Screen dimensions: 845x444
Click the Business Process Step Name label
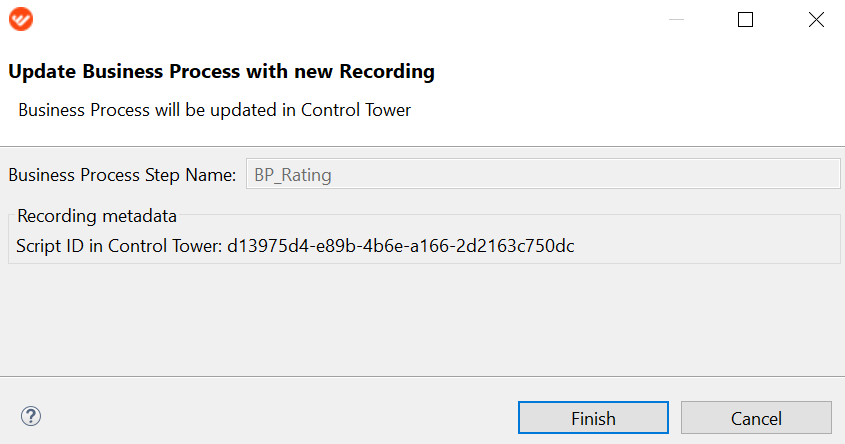122,175
